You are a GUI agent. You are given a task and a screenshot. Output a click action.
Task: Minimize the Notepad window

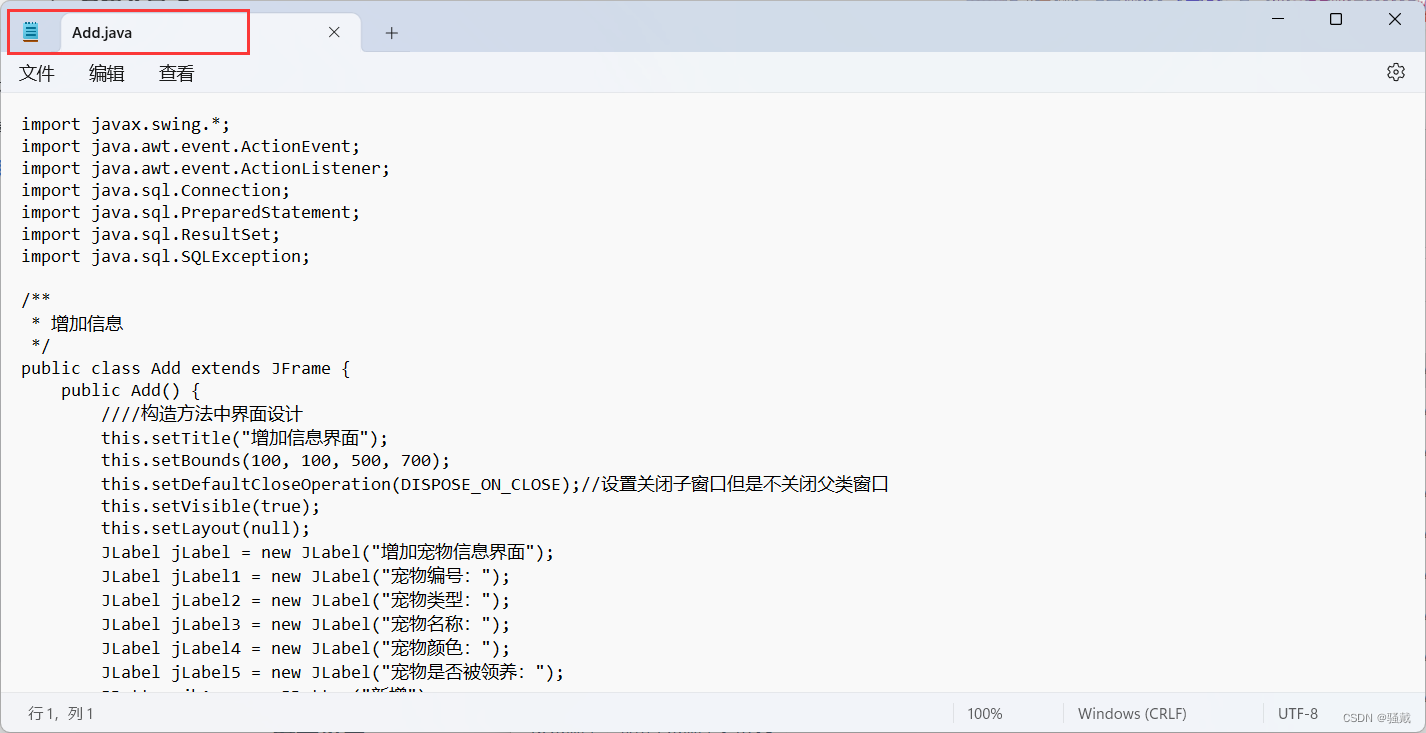pyautogui.click(x=1277, y=17)
